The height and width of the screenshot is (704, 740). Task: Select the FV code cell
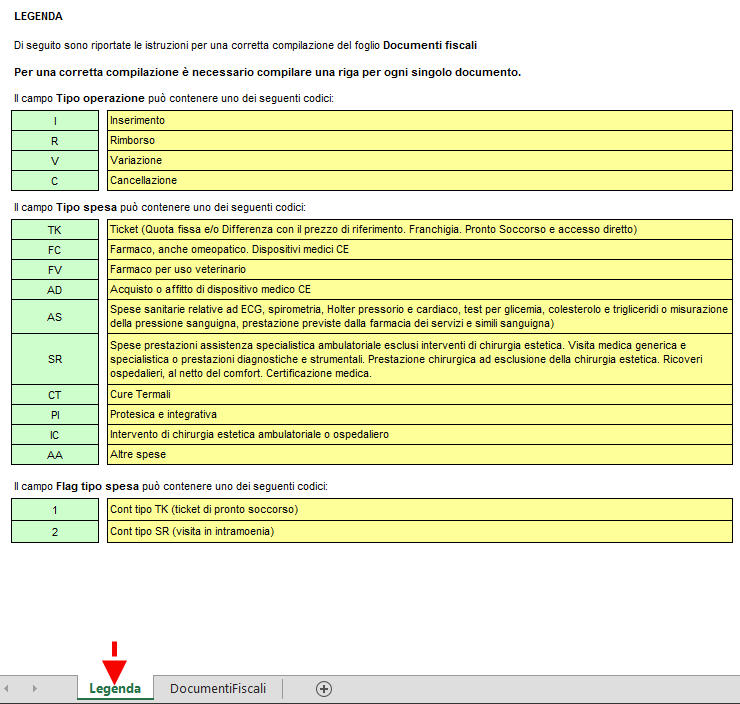(55, 270)
